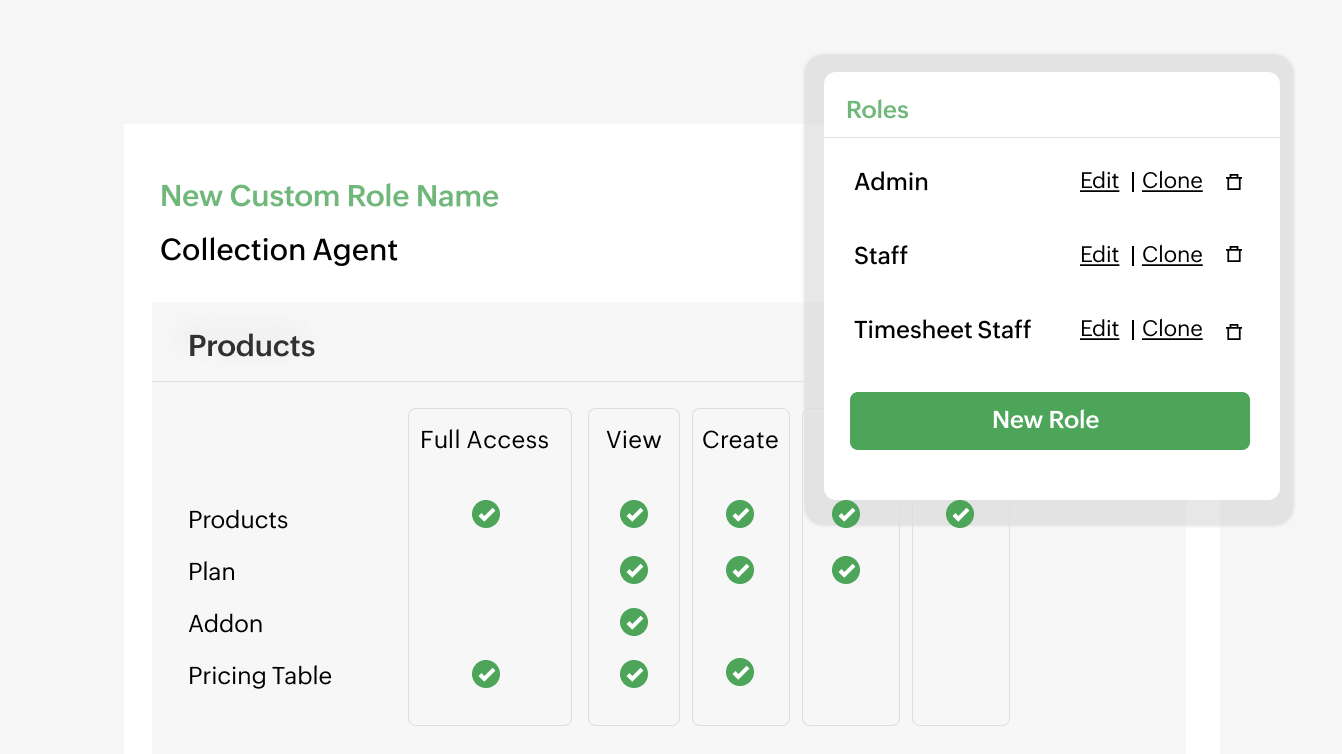This screenshot has height=754, width=1342.
Task: Delete the Staff role using the trash icon
Action: pos(1233,255)
